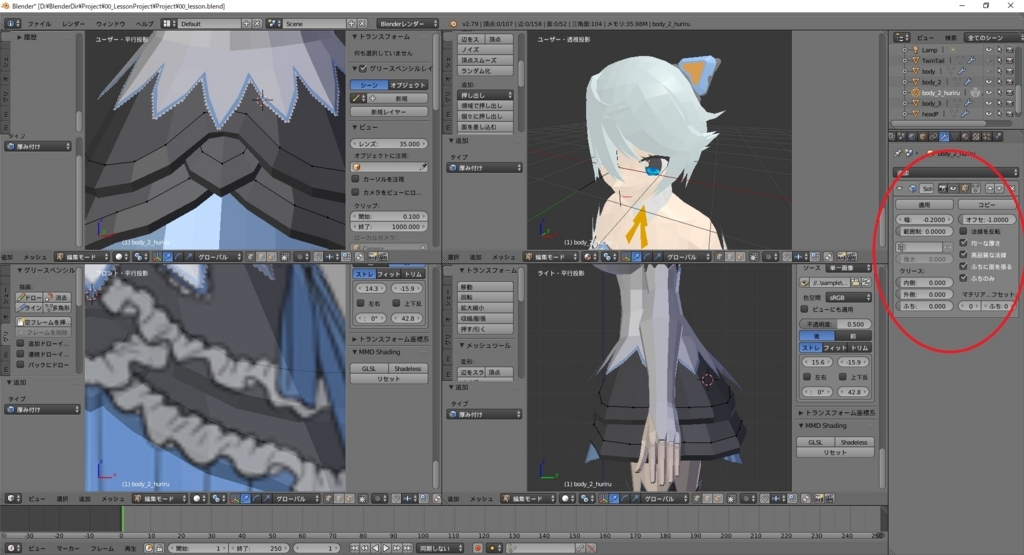1024x555 pixels.
Task: Click Shadeless in bottom-right MMD Shading
Action: (x=854, y=442)
